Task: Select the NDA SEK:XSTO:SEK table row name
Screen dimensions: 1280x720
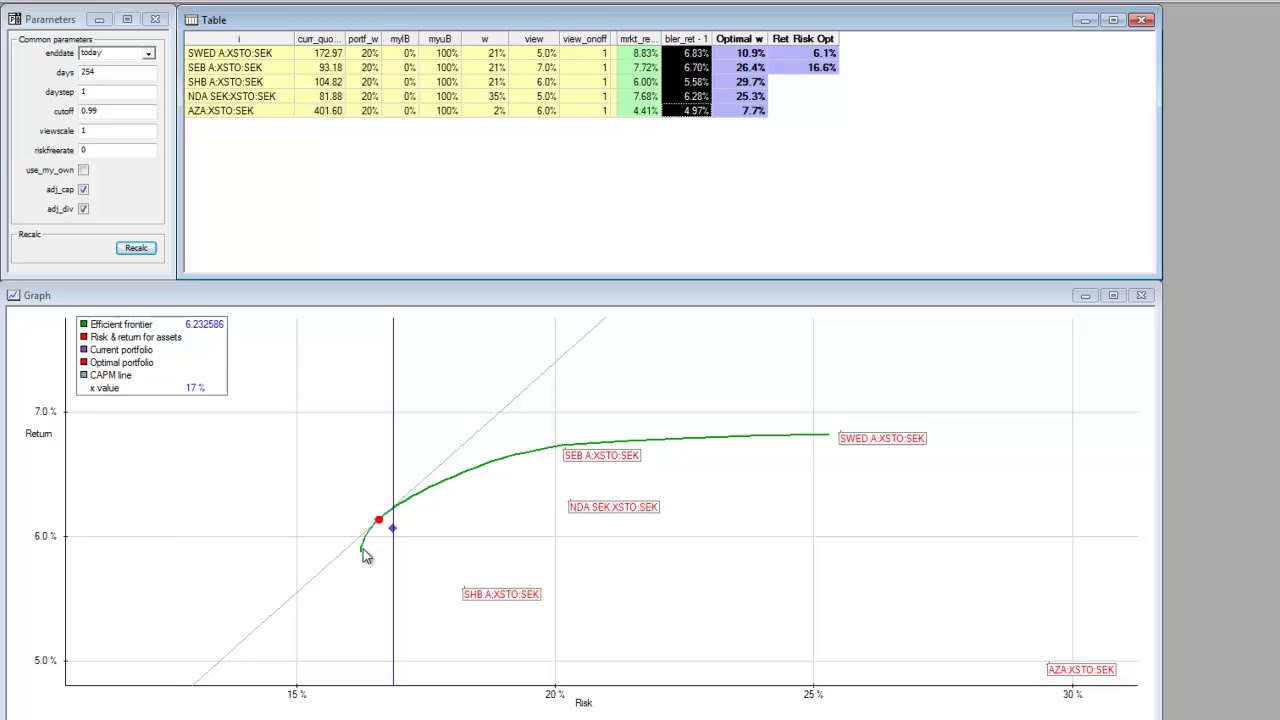Action: (232, 96)
